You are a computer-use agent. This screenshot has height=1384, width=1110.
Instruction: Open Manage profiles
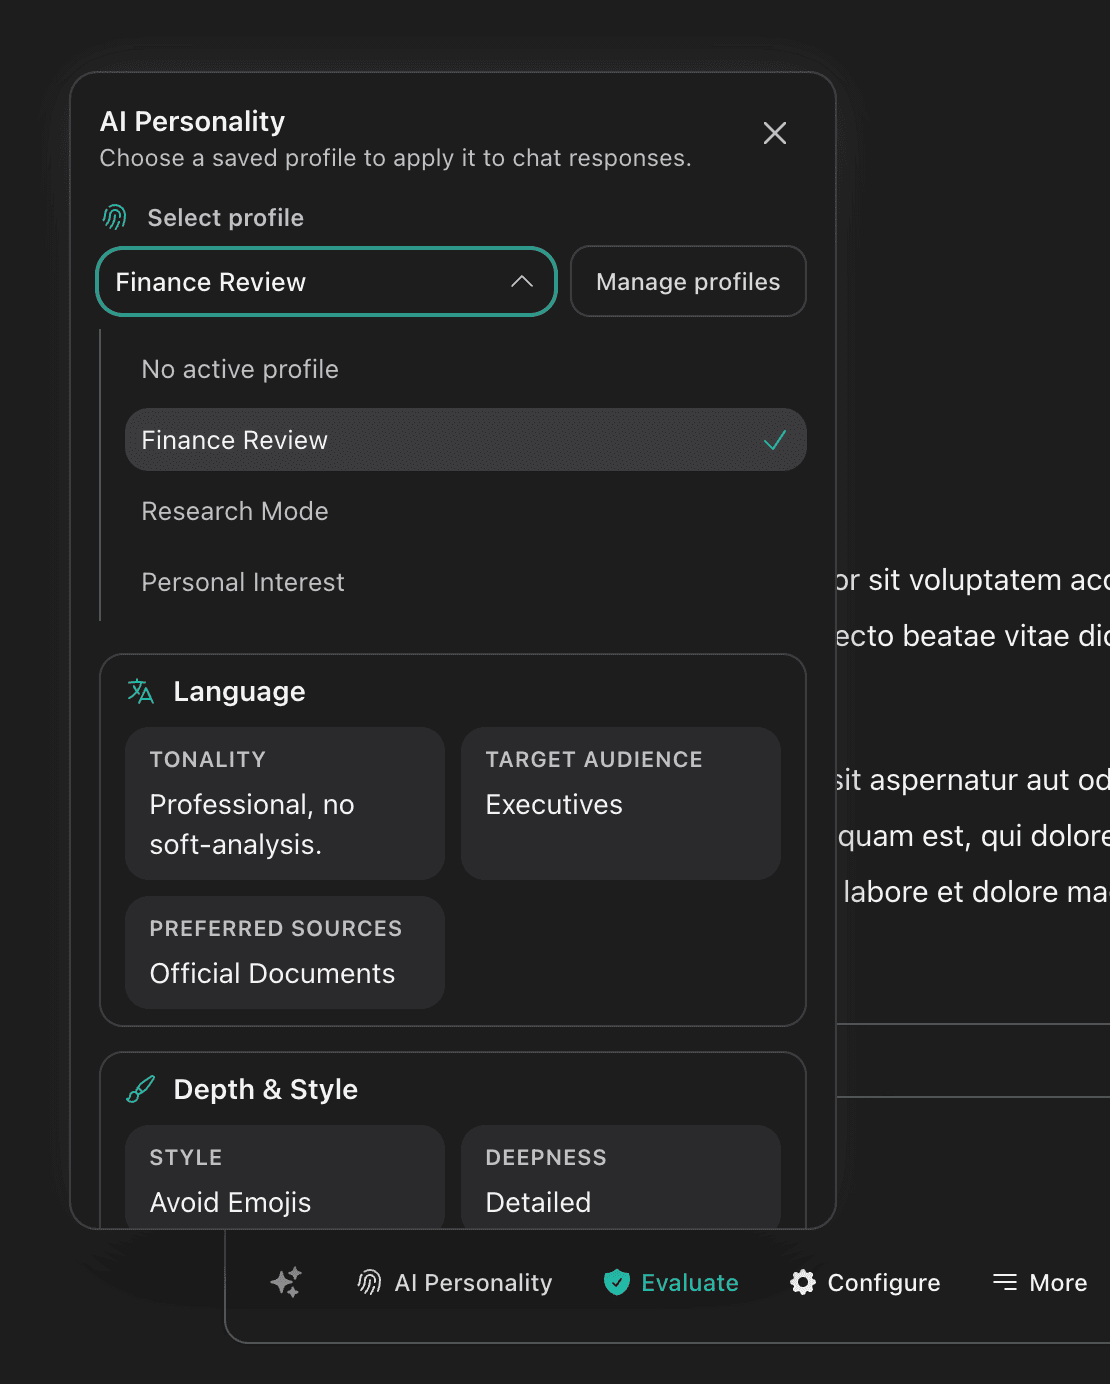[688, 282]
